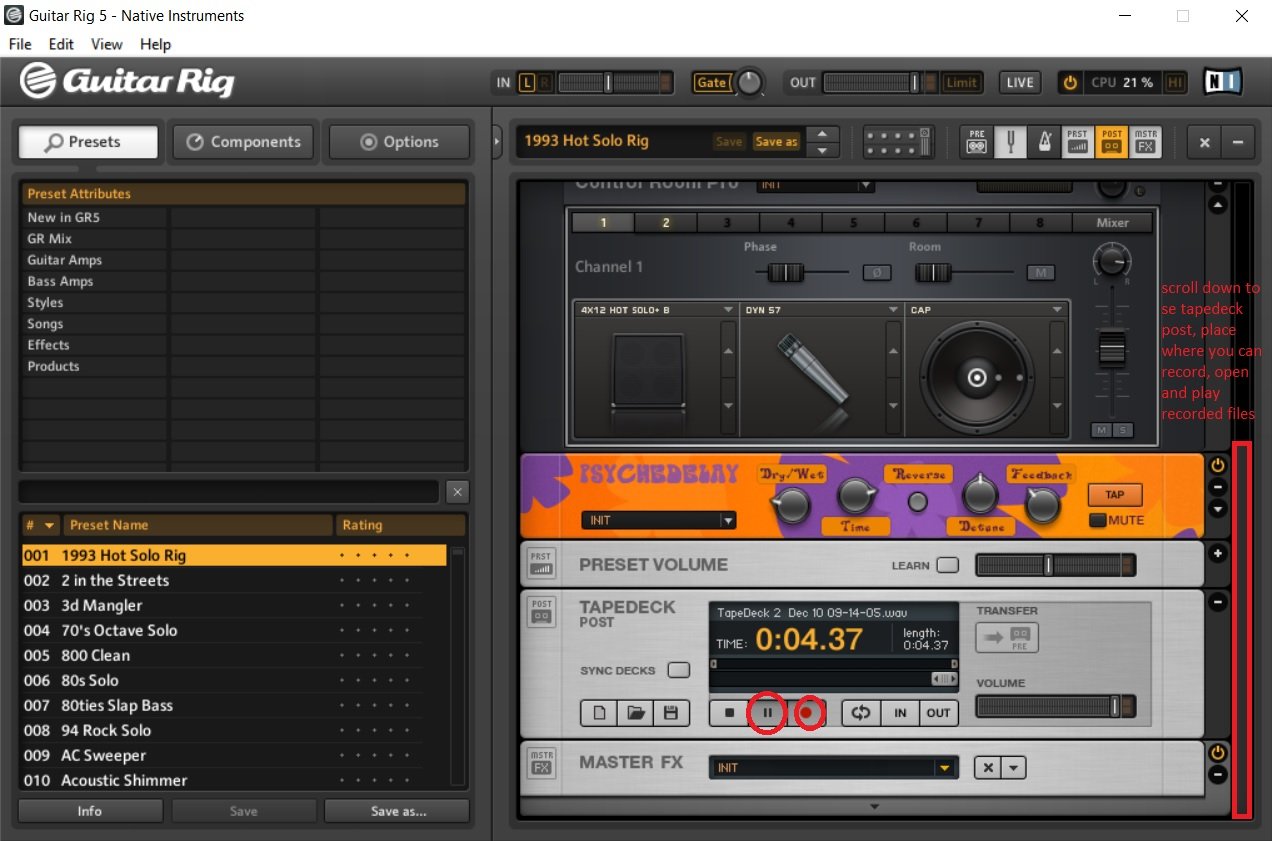Open the Tuner tool
1272x841 pixels.
(1010, 142)
